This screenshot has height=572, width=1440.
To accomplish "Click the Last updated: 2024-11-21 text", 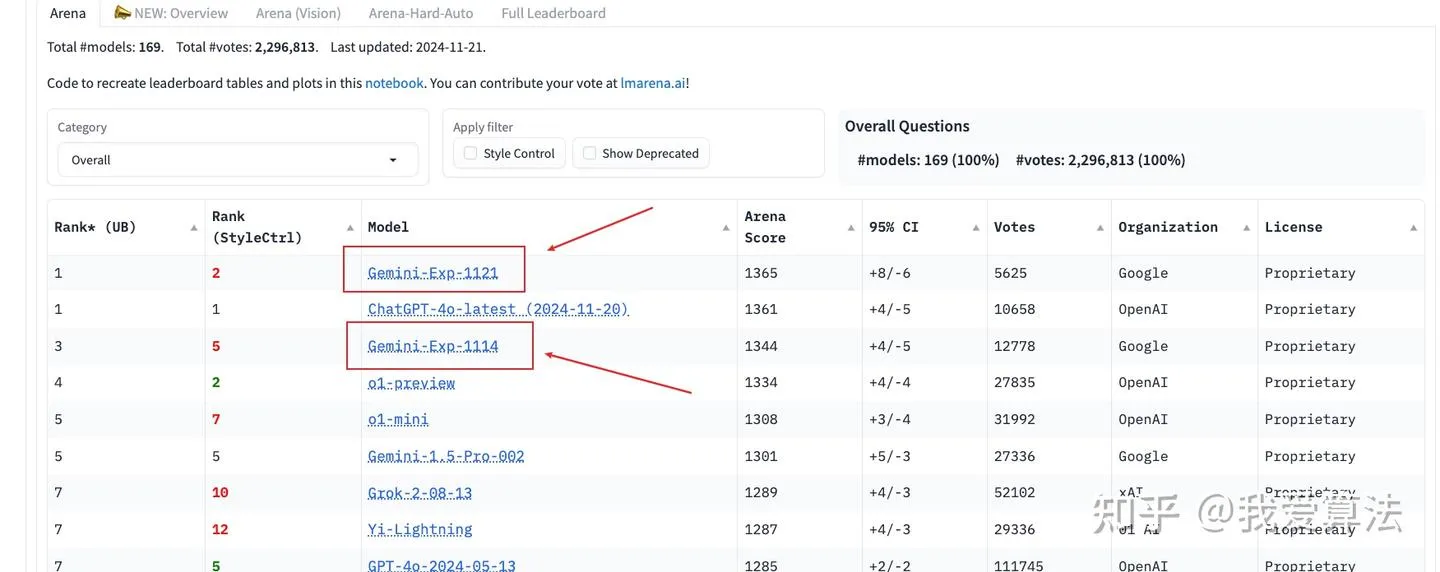I will coord(408,47).
